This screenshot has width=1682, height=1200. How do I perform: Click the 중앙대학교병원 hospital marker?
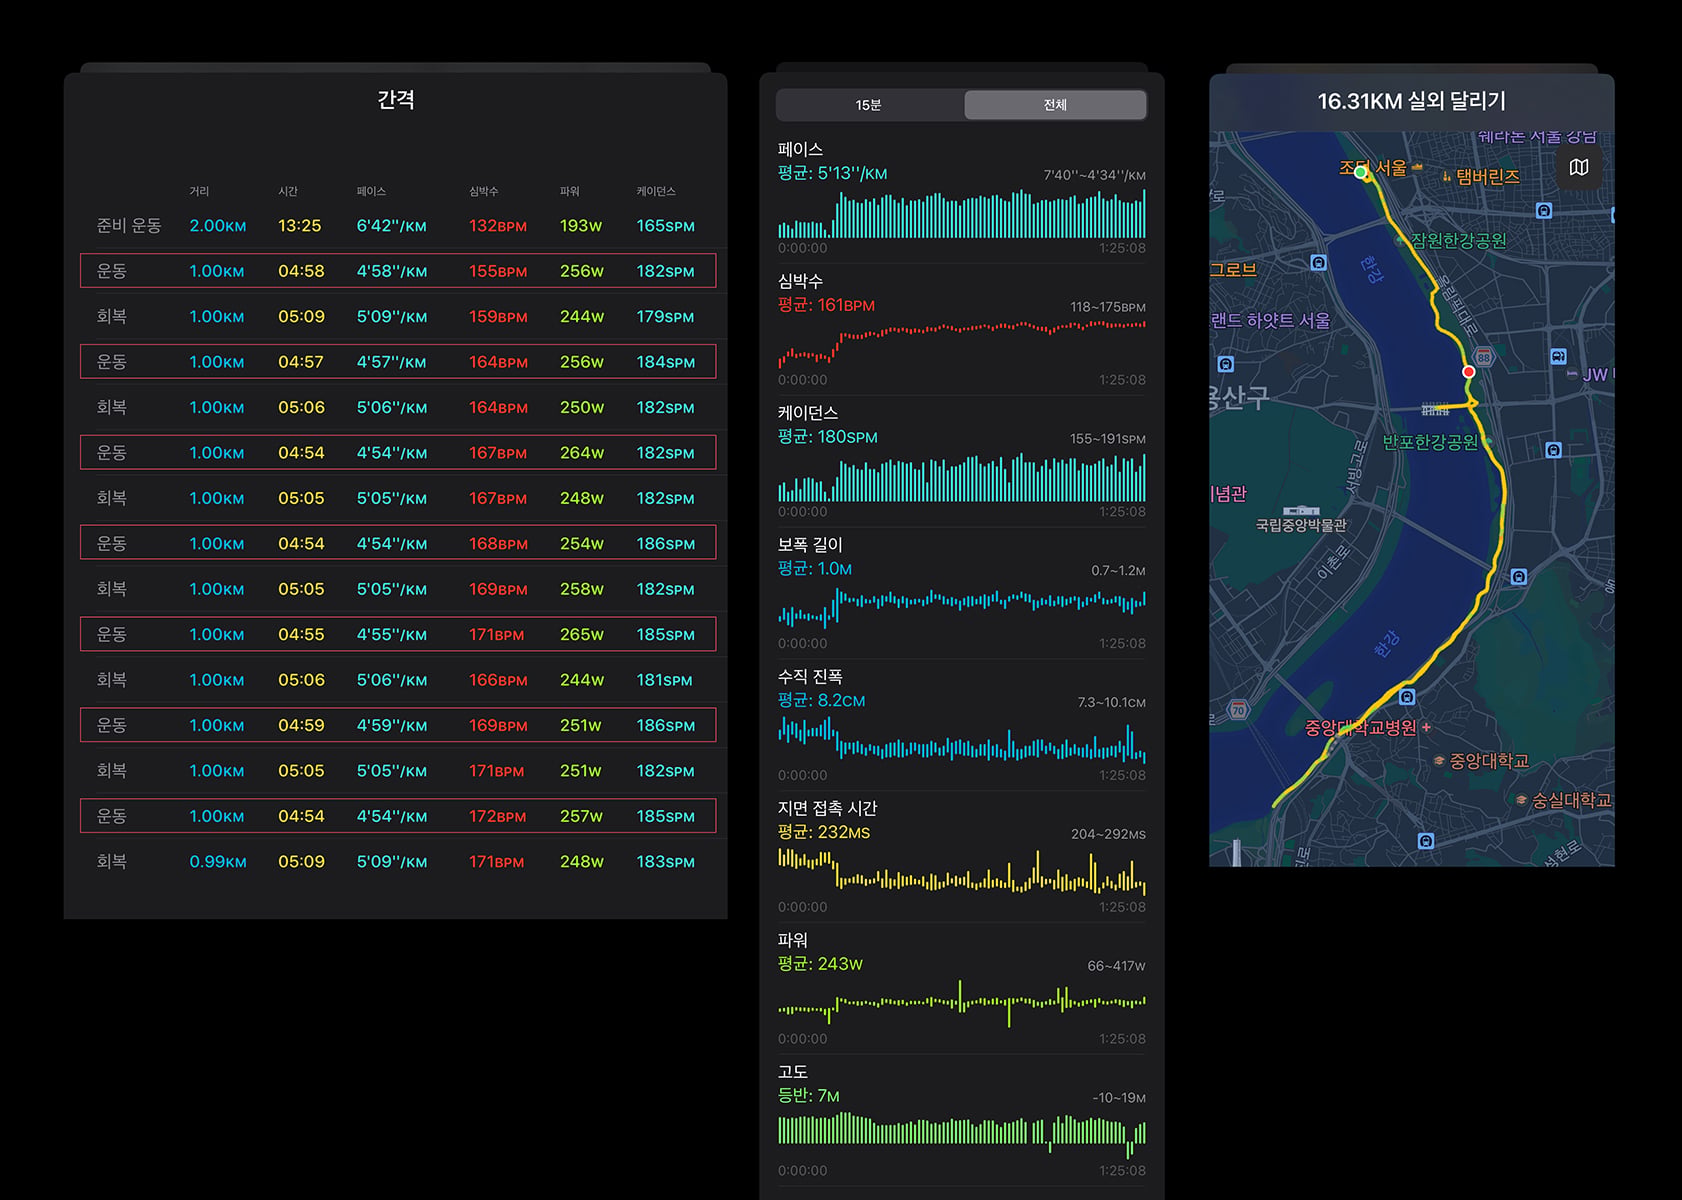1426,727
